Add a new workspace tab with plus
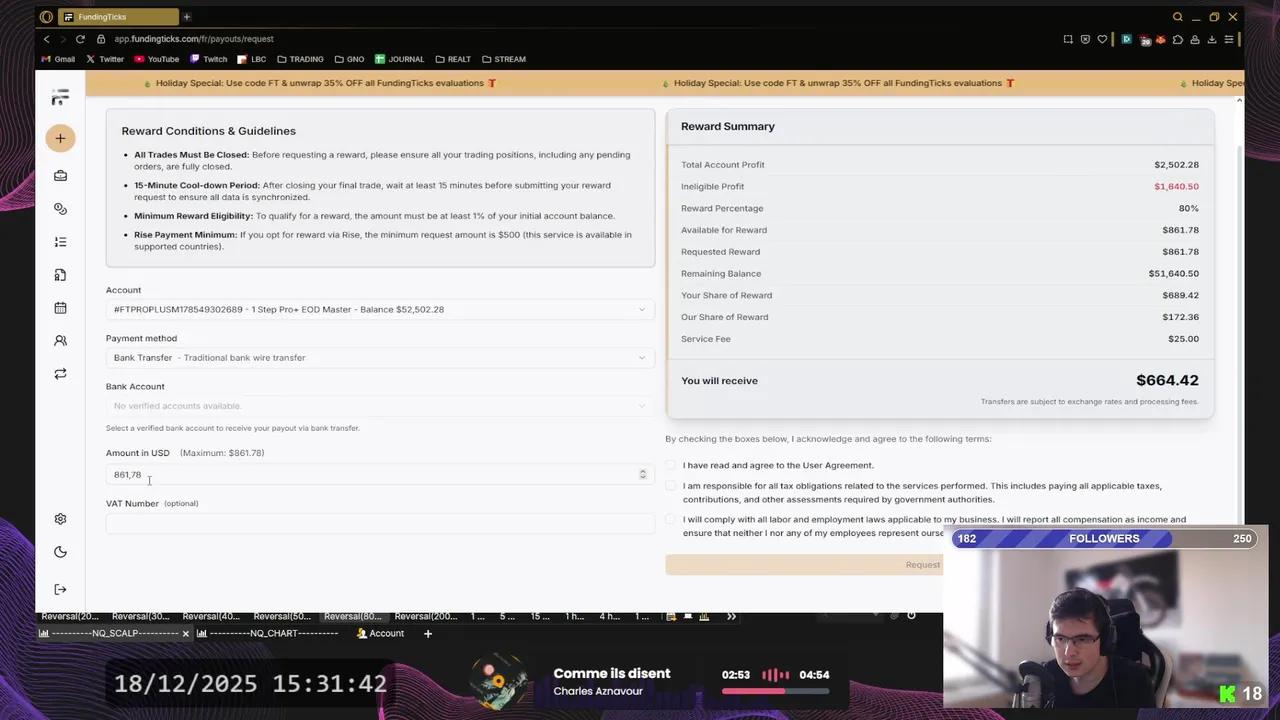 [427, 633]
